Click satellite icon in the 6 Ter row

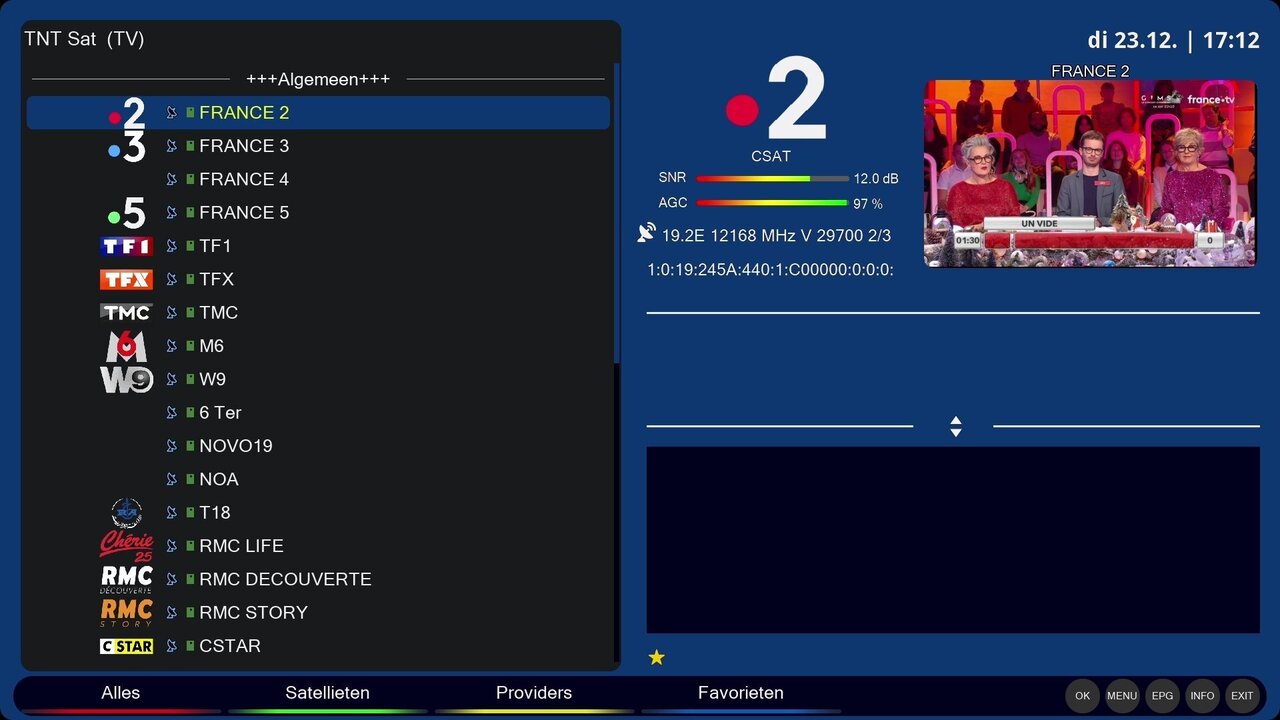[172, 412]
